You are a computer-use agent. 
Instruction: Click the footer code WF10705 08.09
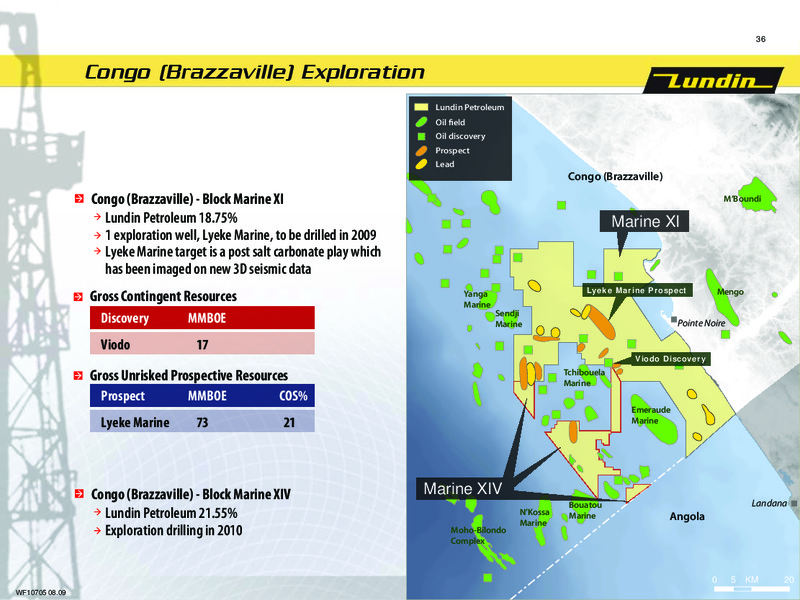point(40,592)
